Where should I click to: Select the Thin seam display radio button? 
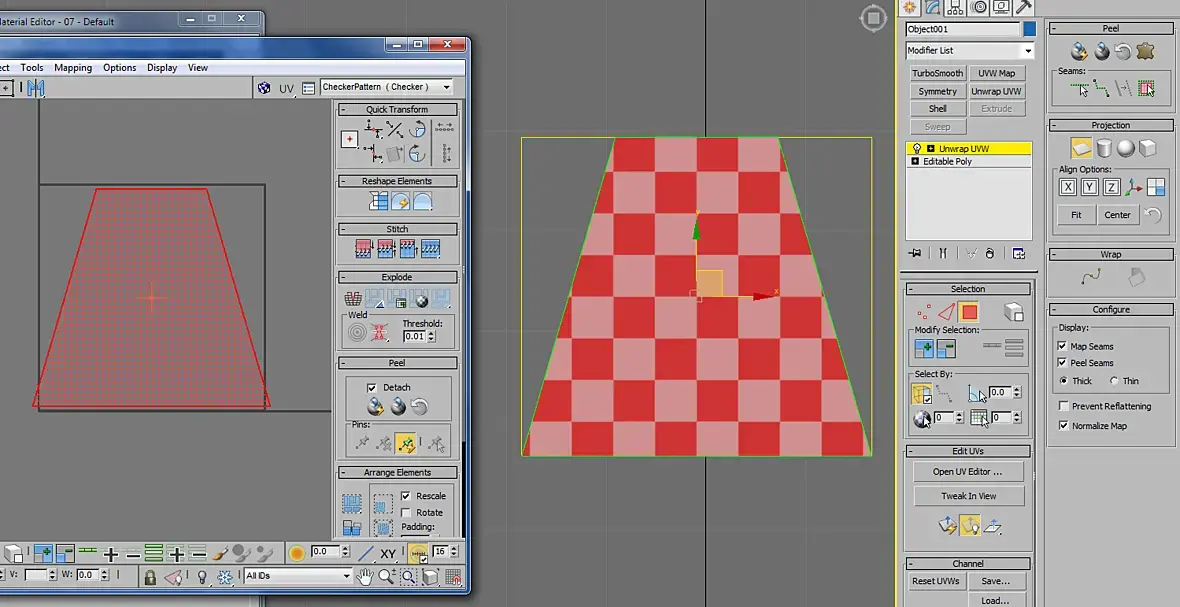1114,381
